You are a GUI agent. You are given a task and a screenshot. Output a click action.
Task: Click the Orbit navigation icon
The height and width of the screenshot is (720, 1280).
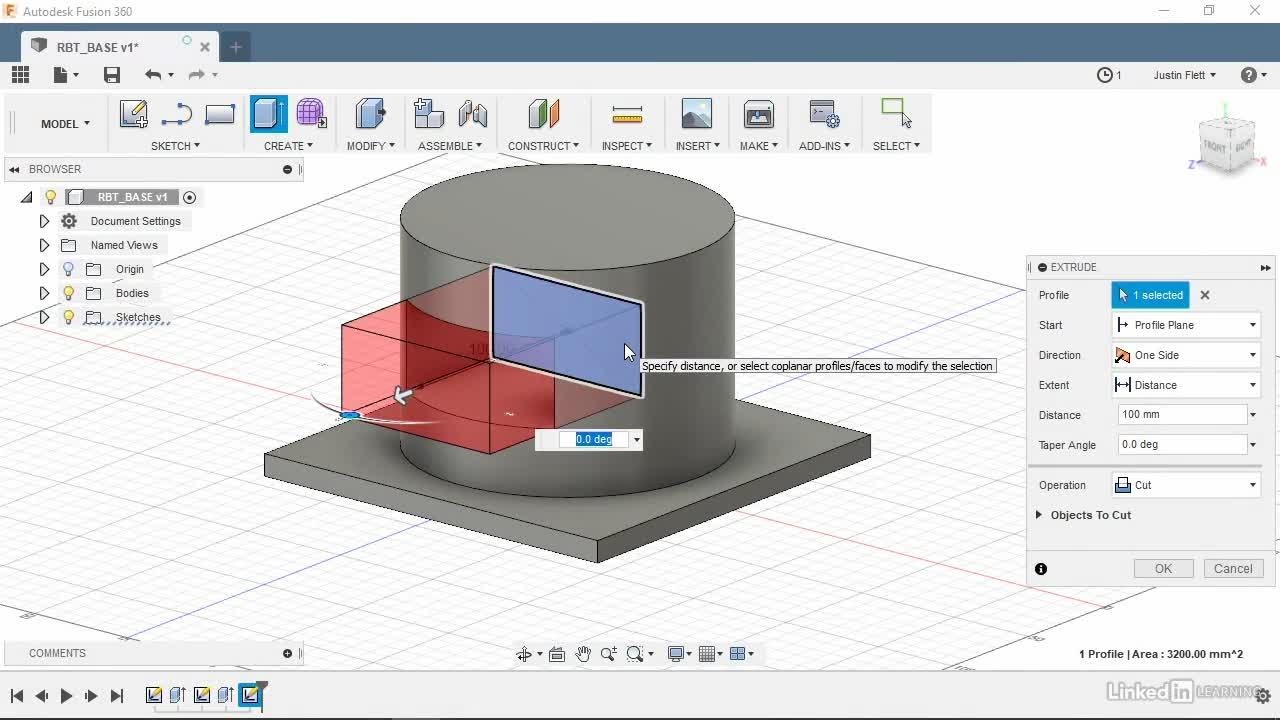(x=524, y=654)
